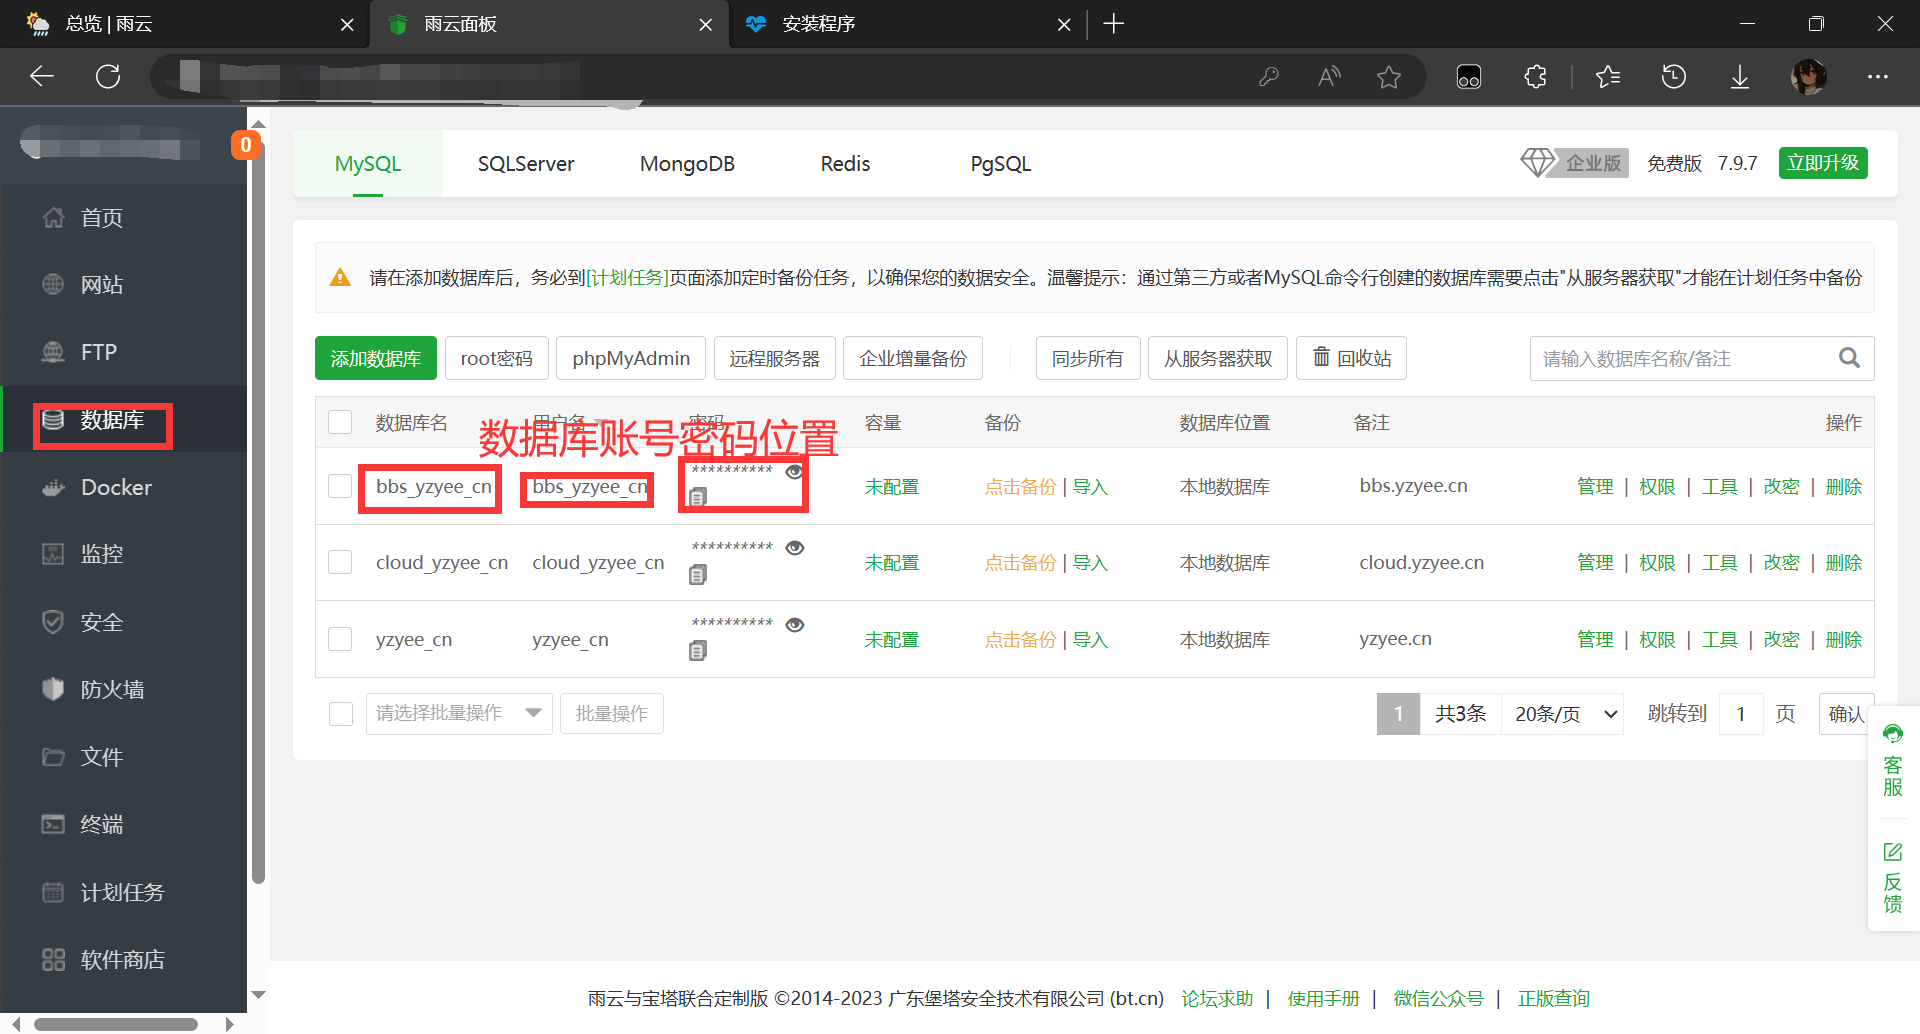Screen dimensions: 1920x1034
Task: Copy password for yzyee_cn database
Action: (x=698, y=651)
